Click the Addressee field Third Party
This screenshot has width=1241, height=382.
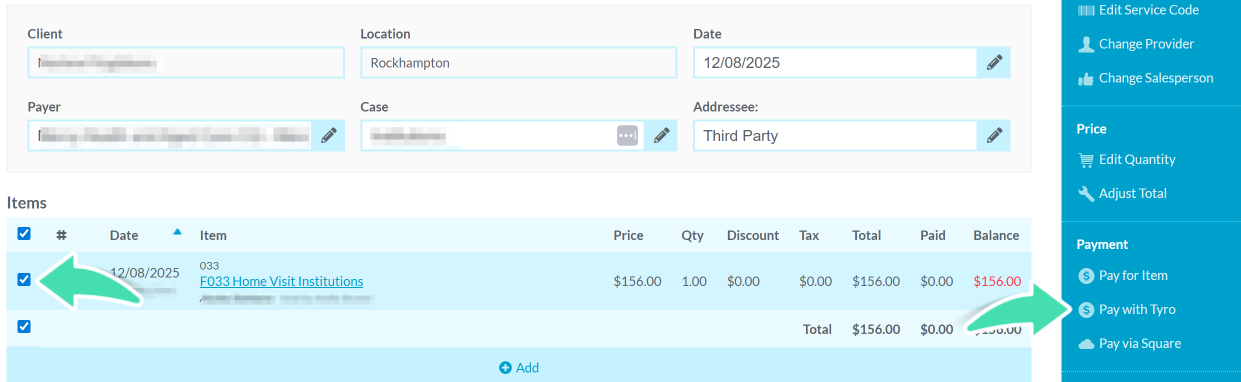tap(835, 135)
